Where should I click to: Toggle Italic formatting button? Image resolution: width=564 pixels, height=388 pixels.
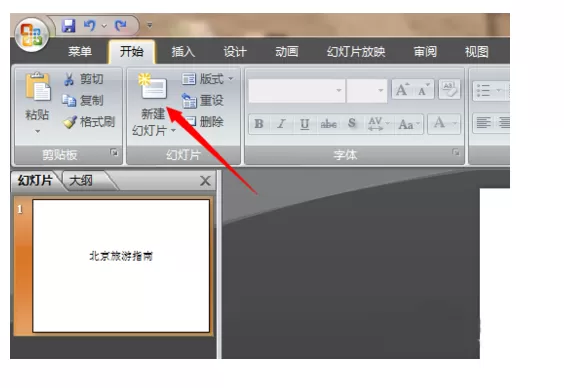tap(281, 124)
